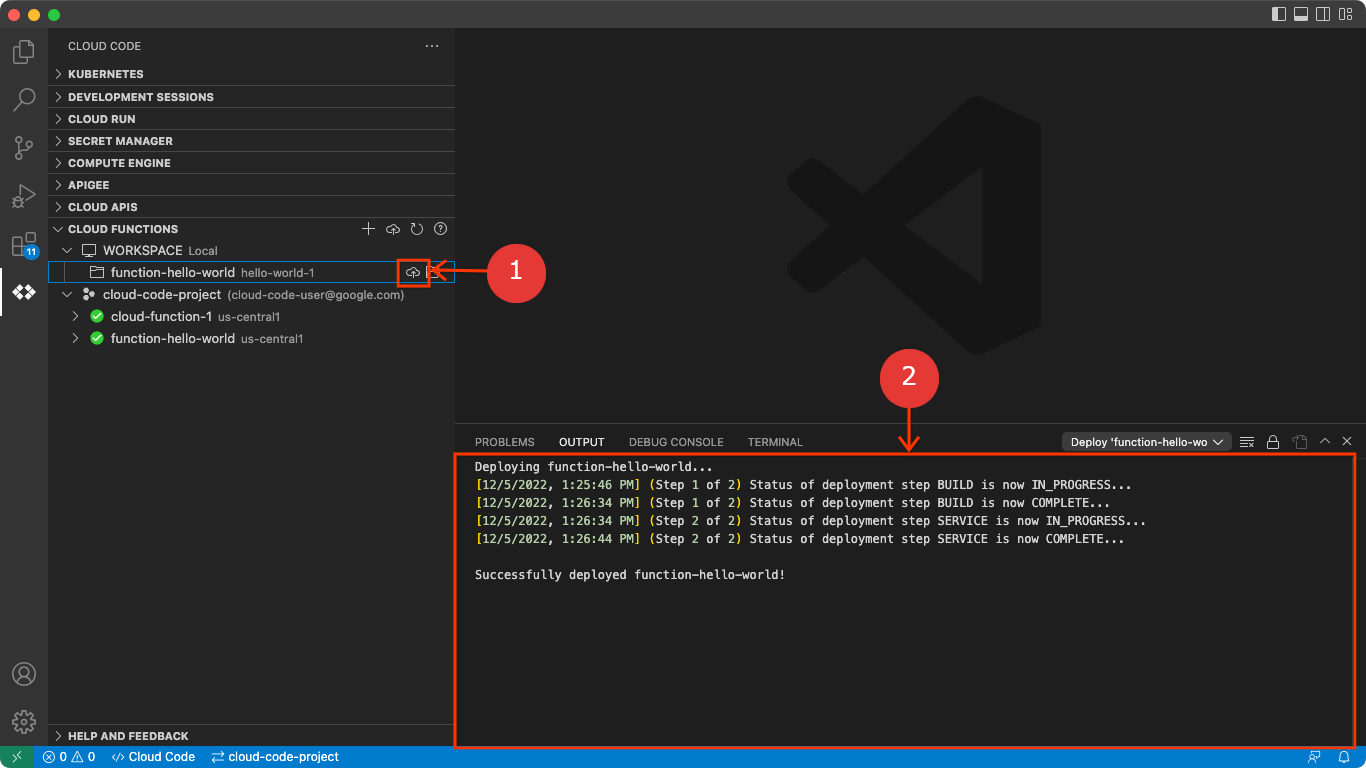Open the errors and warnings count in status bar
Viewport: 1366px width, 768px height.
69,757
